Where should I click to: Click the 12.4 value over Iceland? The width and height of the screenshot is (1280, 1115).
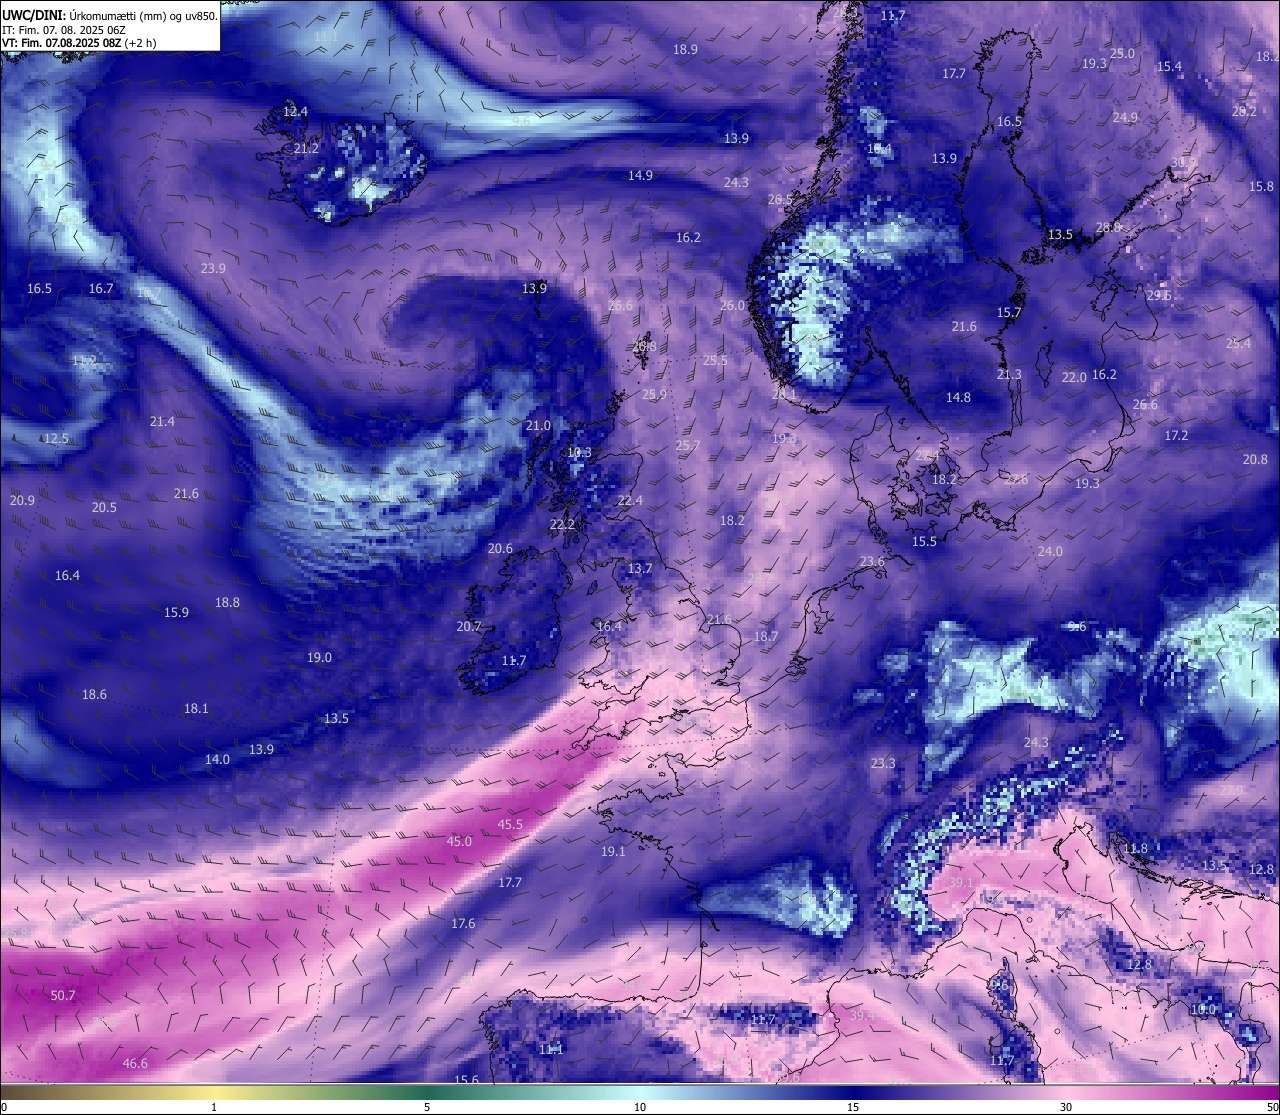pos(295,112)
